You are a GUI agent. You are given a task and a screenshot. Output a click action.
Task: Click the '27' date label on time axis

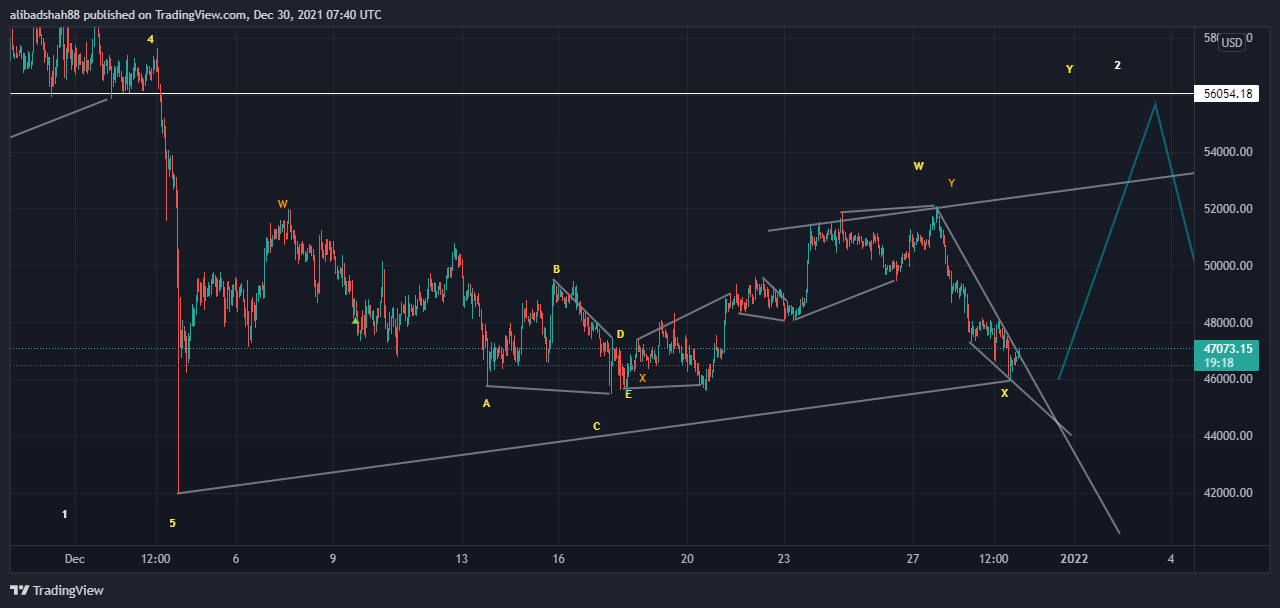click(913, 558)
